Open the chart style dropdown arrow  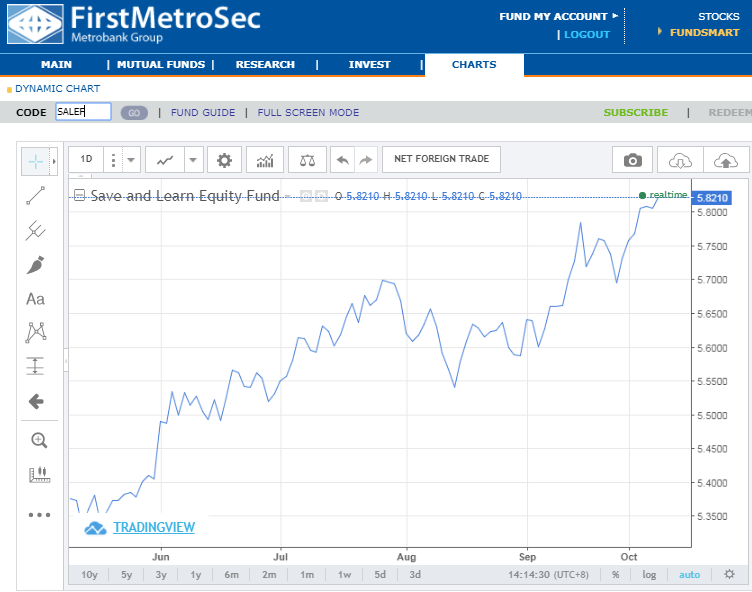click(193, 160)
